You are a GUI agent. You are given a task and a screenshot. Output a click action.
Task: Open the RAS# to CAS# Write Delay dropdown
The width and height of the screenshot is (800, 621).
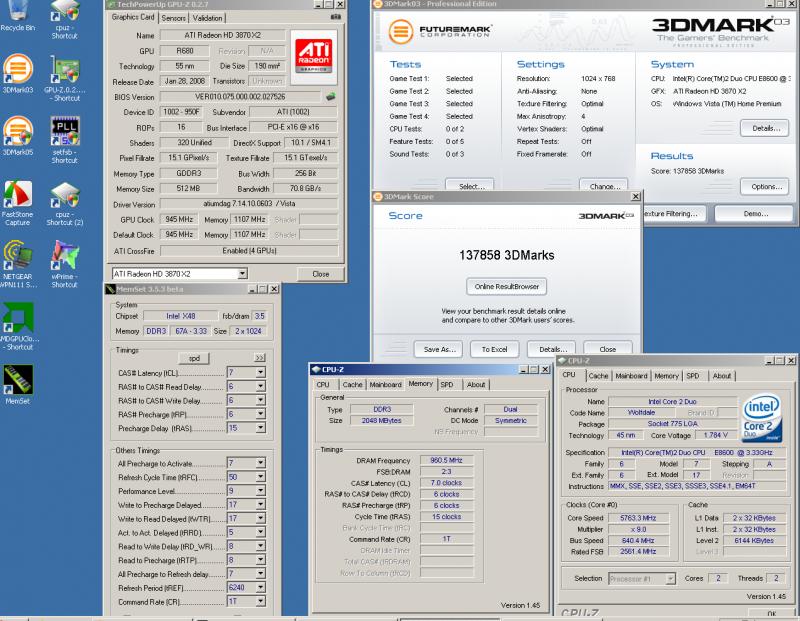coord(260,401)
